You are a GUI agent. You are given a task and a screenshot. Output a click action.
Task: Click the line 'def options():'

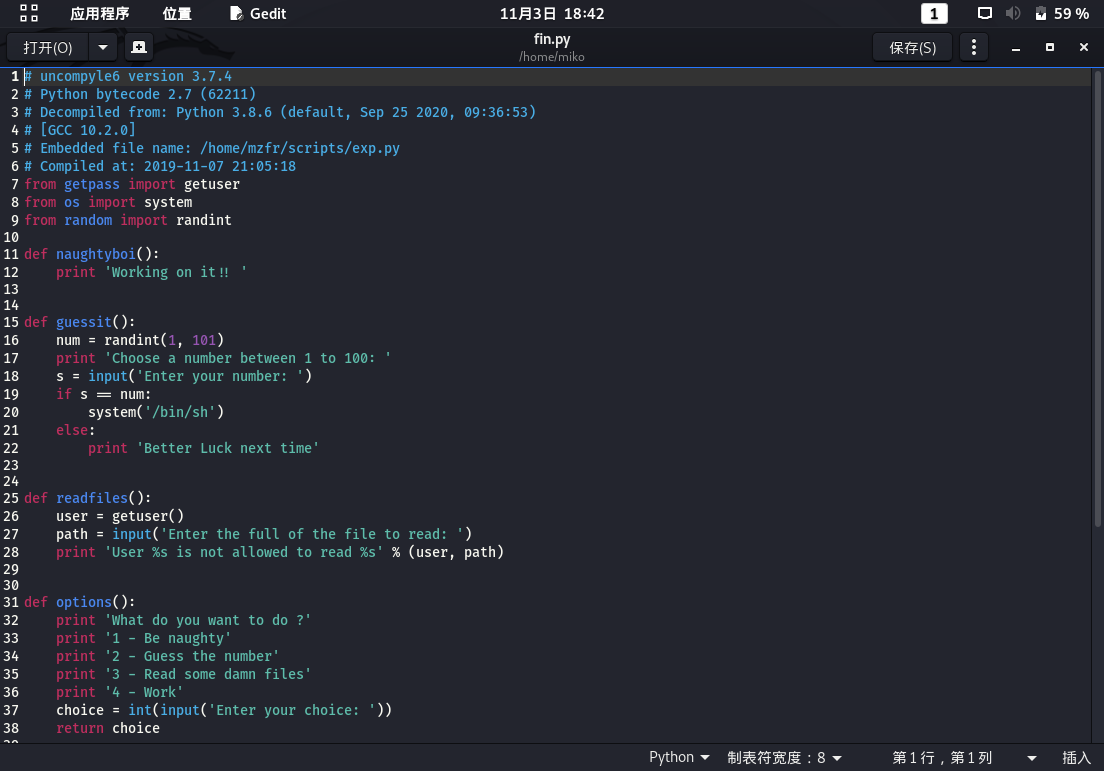(80, 602)
